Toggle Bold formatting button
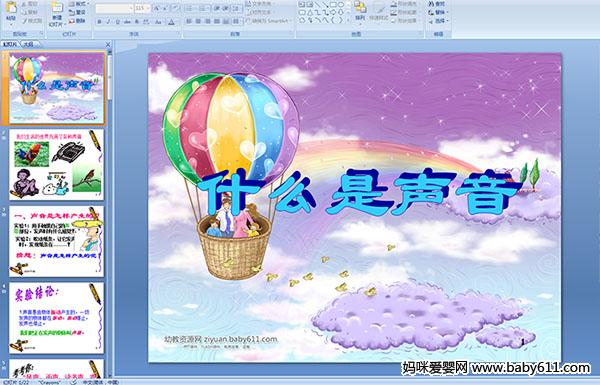Screen dimensions: 600x385 click(x=100, y=22)
